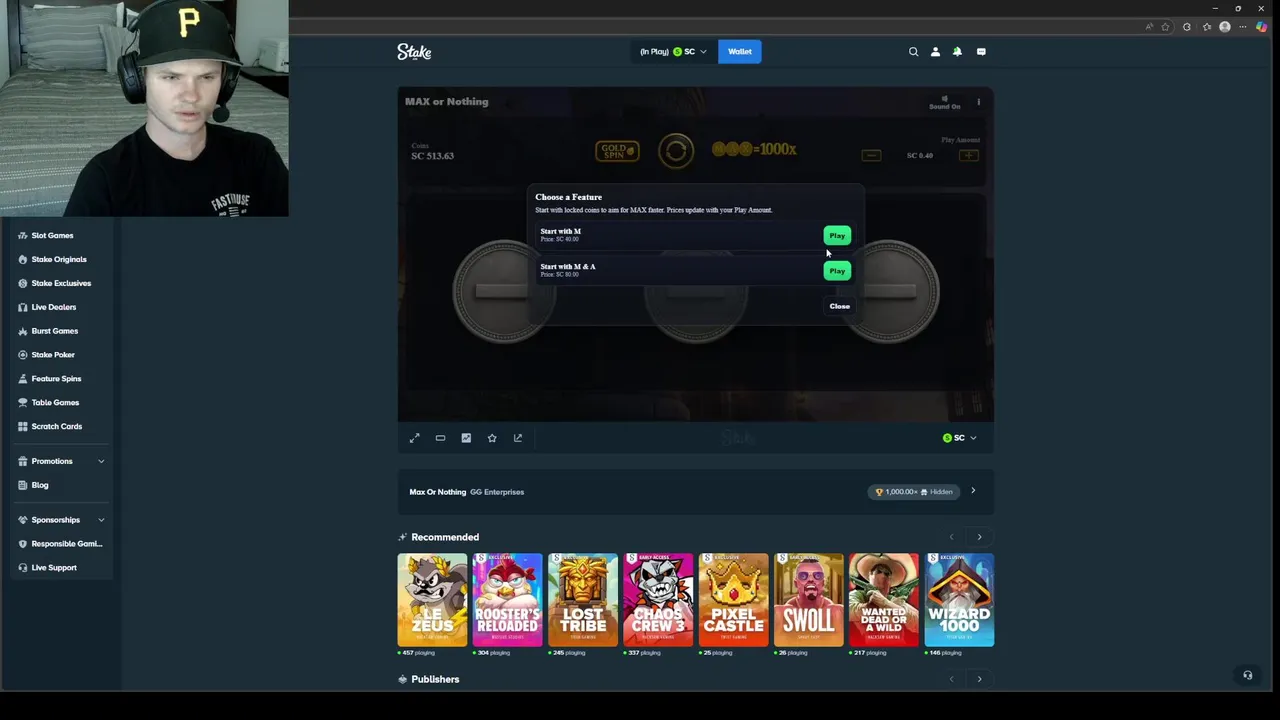This screenshot has height=720, width=1280.
Task: Toggle the Sound On speaker
Action: 944,101
